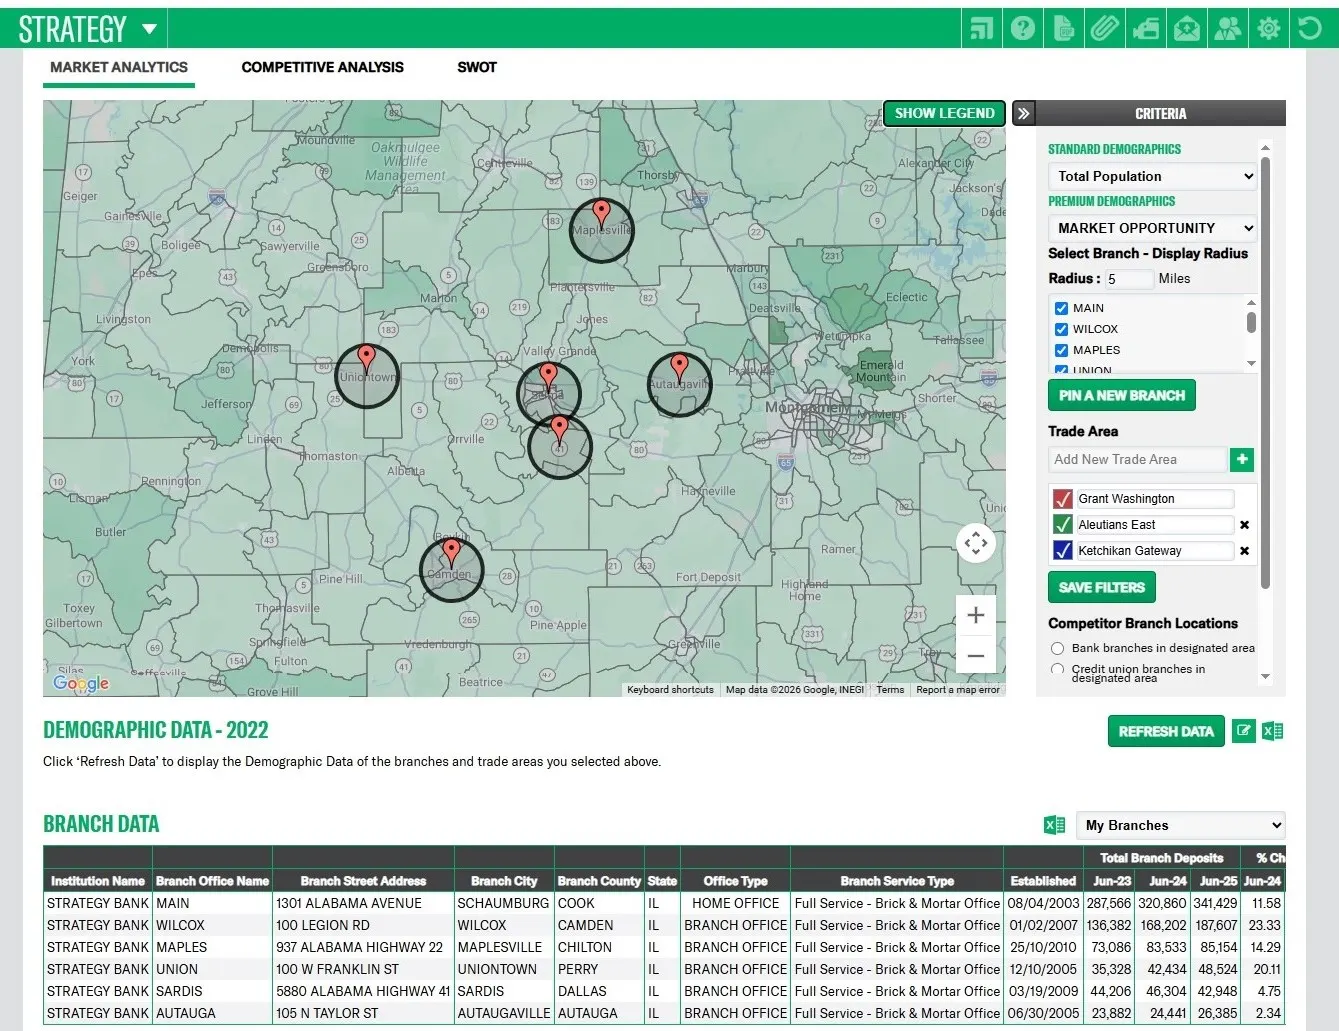Click the Established column header
The image size is (1339, 1031).
click(x=1043, y=881)
